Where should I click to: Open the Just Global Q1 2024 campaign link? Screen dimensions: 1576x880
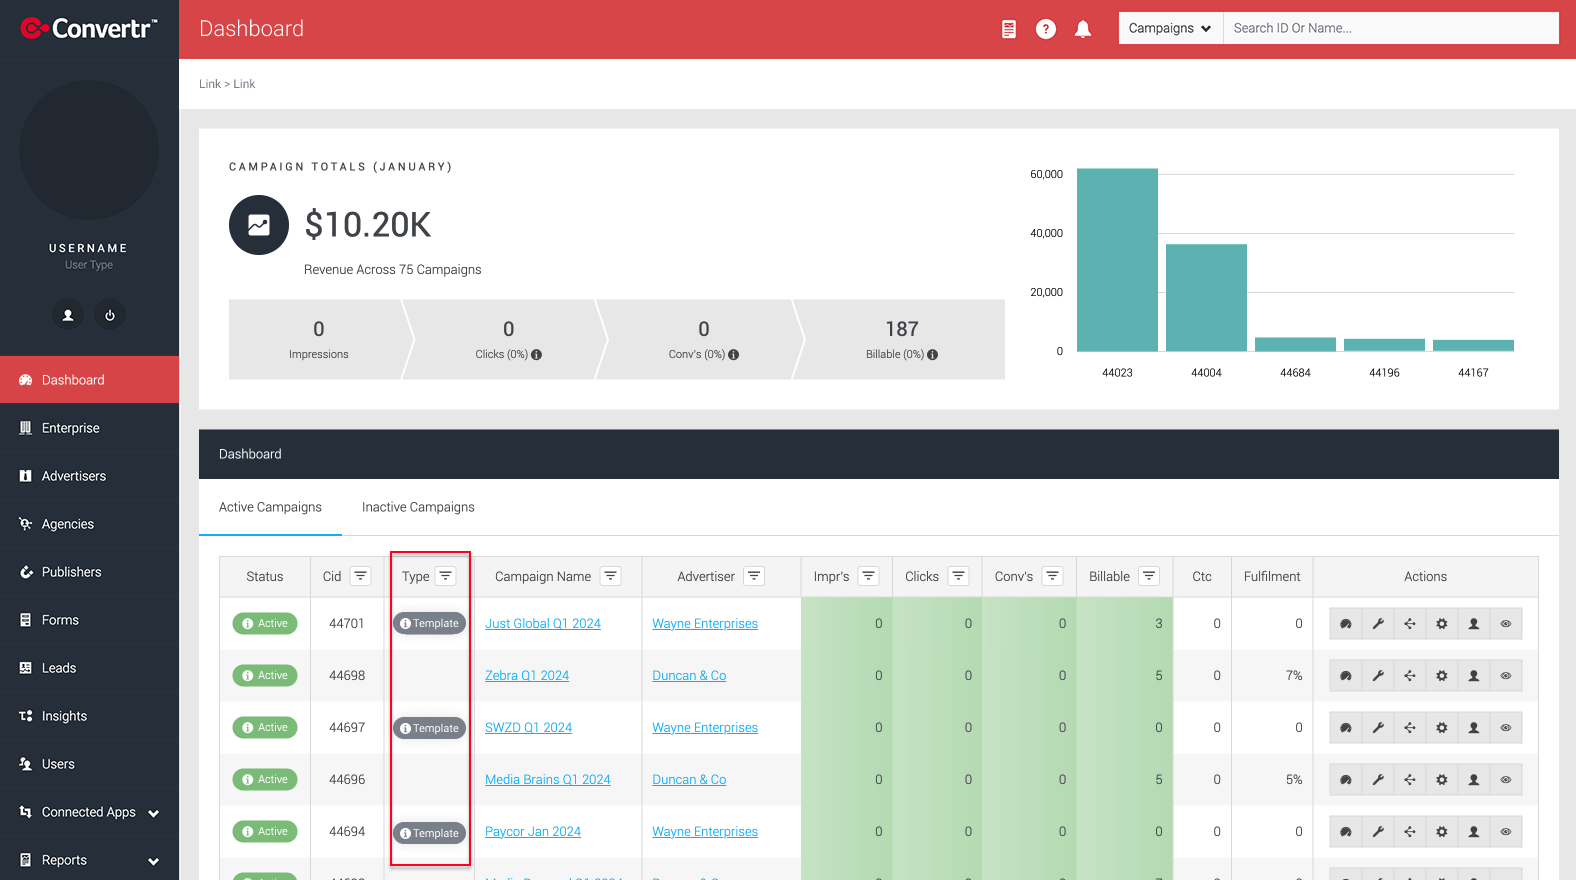[x=543, y=623]
